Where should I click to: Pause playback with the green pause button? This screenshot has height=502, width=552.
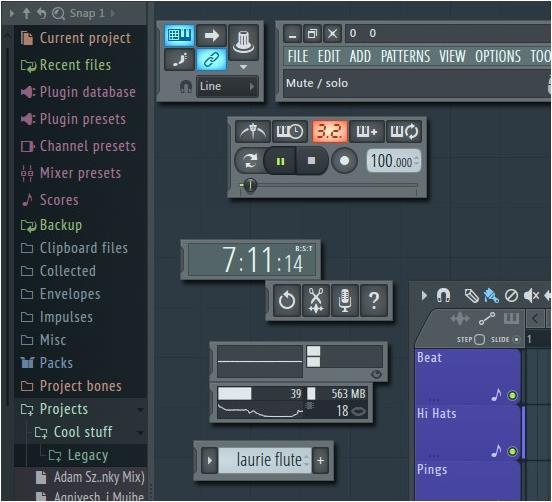pyautogui.click(x=280, y=161)
